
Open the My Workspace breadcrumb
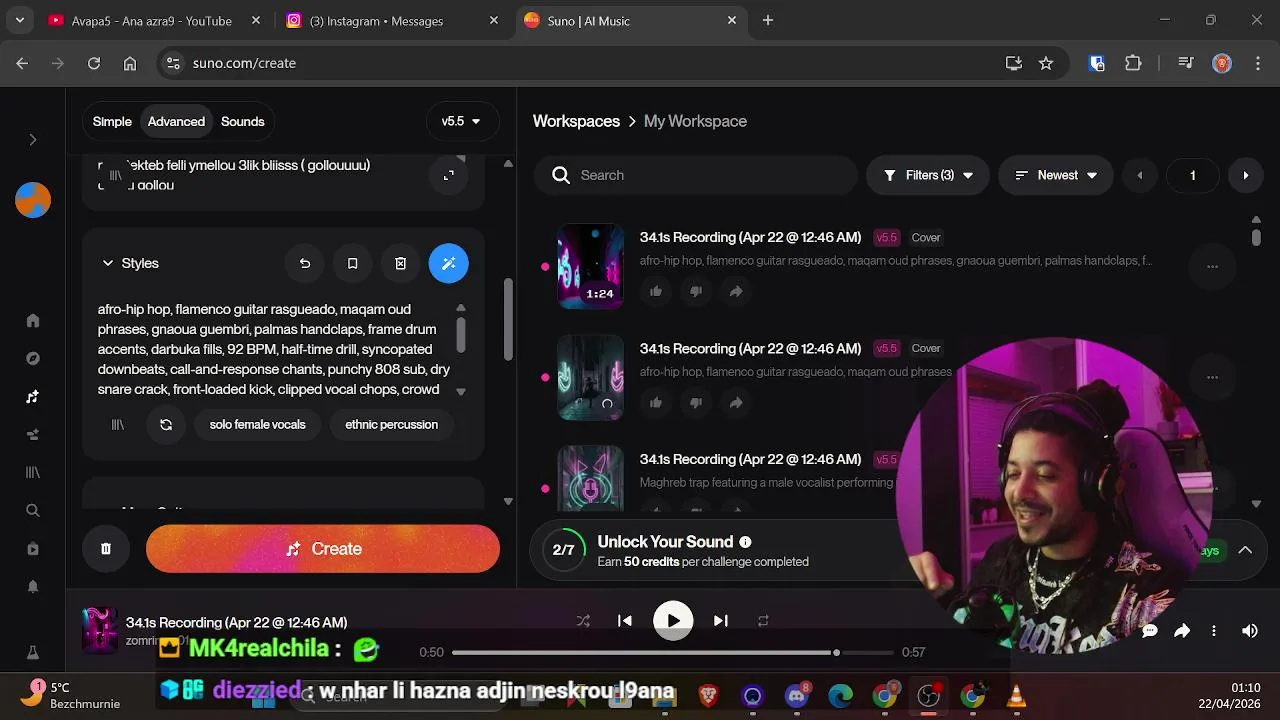pos(695,121)
